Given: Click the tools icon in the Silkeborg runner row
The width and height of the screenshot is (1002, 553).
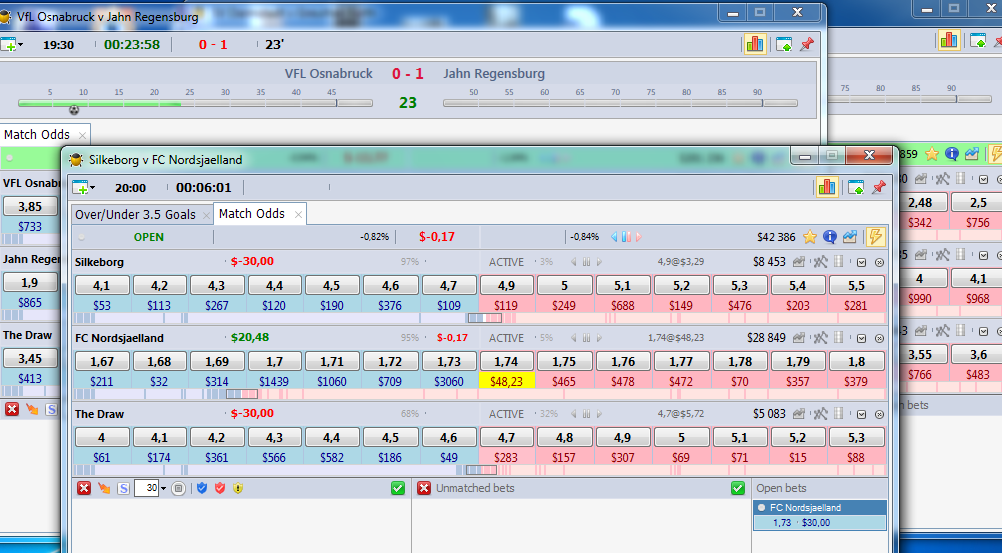Looking at the screenshot, I should [x=820, y=261].
